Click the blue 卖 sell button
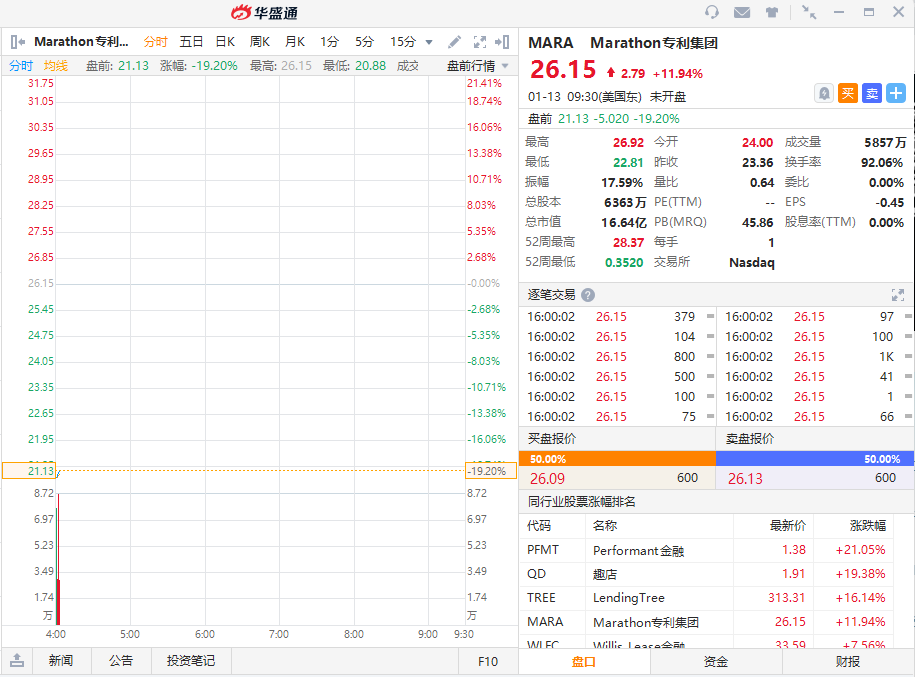 point(871,93)
